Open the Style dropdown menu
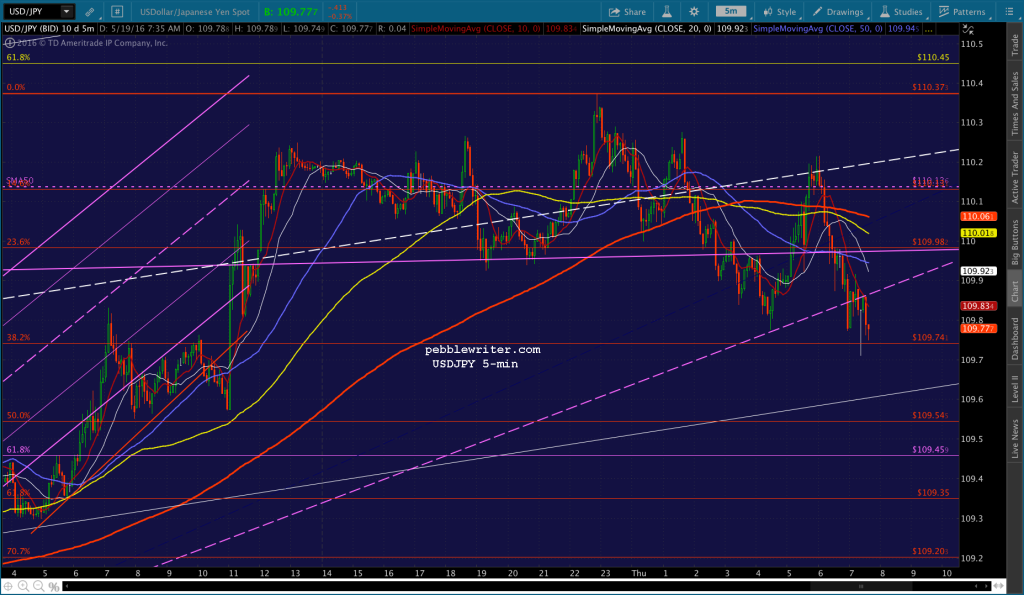The height and width of the screenshot is (595, 1024). 782,12
